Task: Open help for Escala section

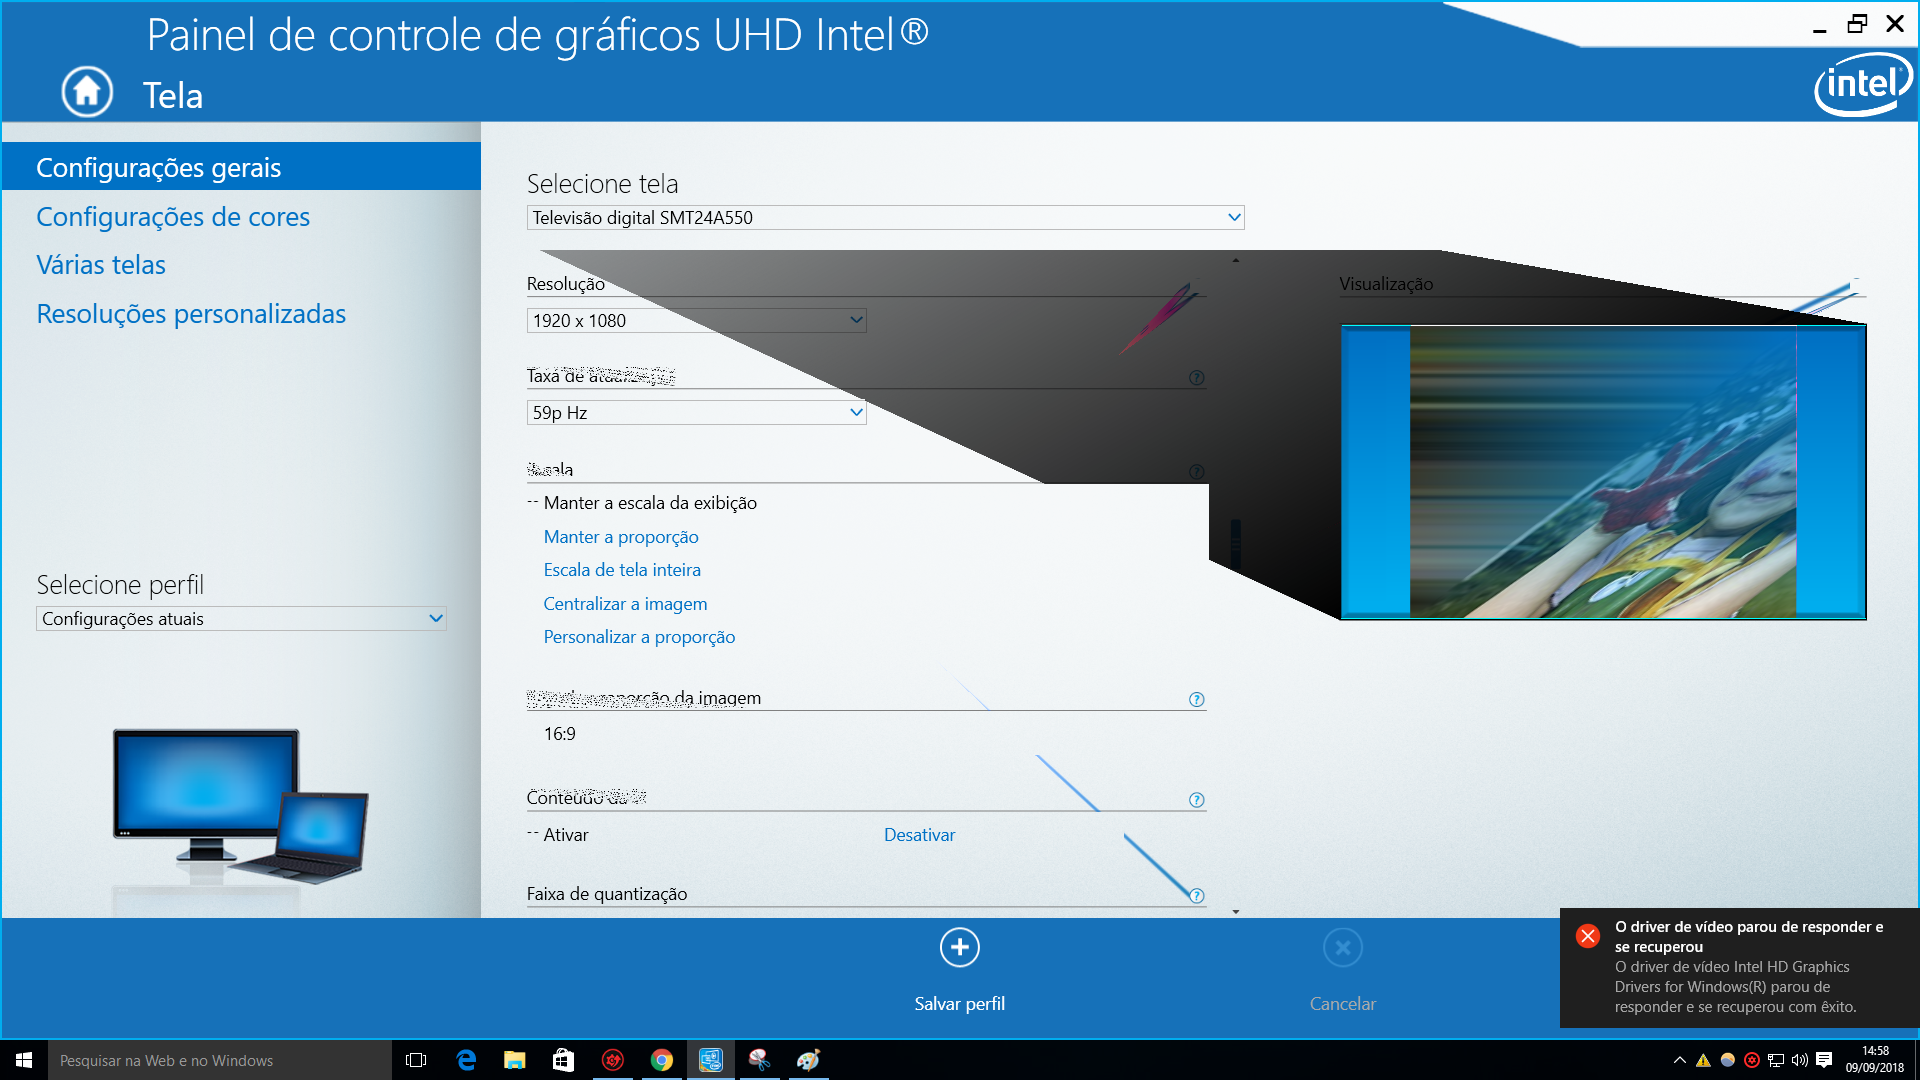Action: pyautogui.click(x=1196, y=471)
